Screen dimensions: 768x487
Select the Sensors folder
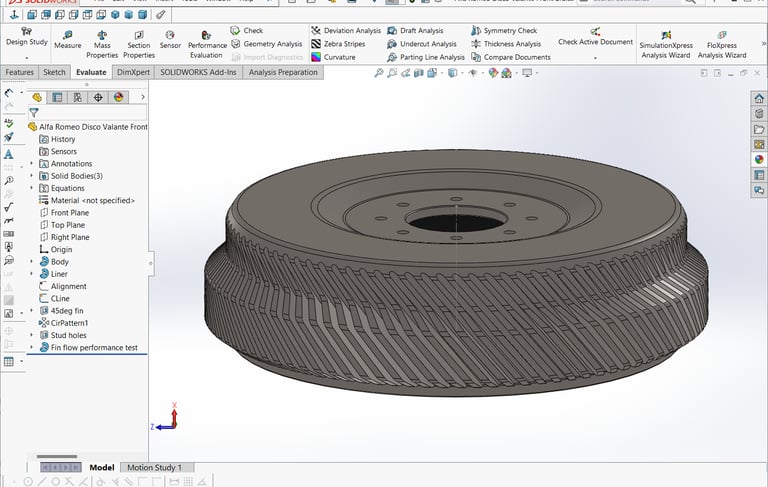click(58, 151)
